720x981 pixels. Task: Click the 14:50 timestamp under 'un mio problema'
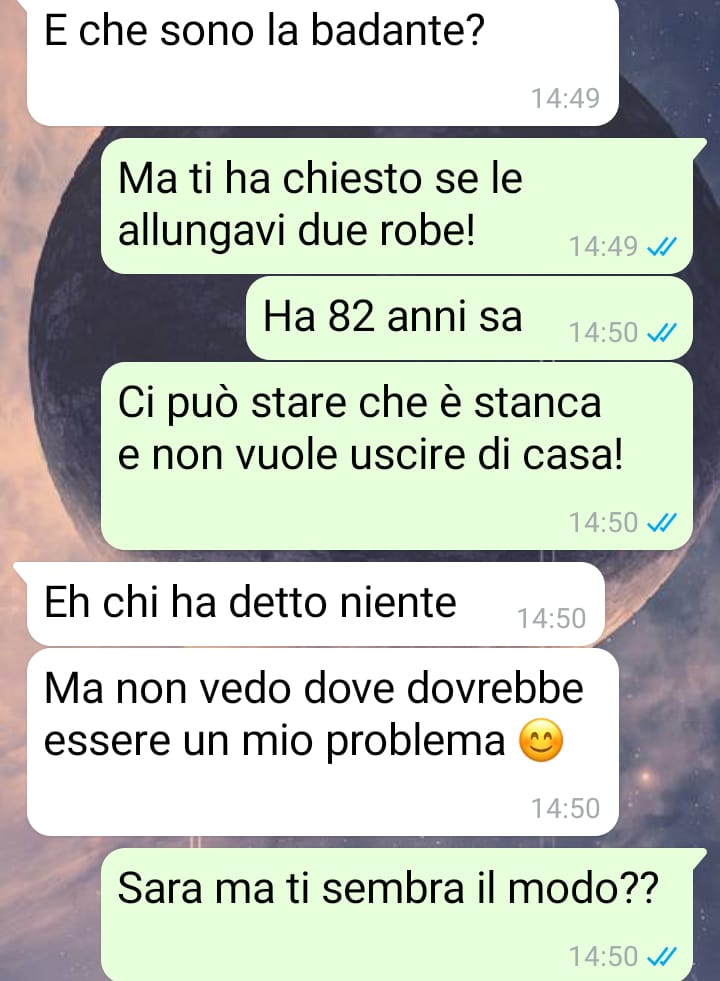(x=565, y=808)
